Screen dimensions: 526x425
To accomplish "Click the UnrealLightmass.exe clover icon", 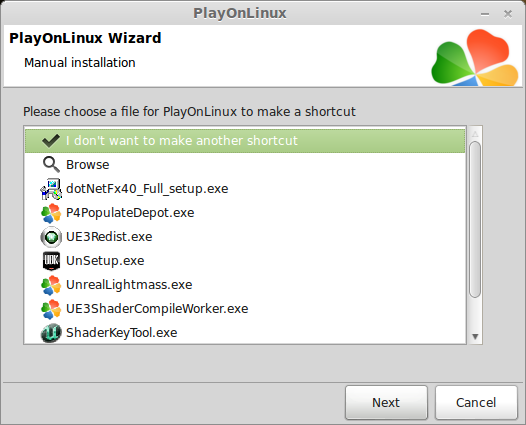I will click(x=51, y=285).
